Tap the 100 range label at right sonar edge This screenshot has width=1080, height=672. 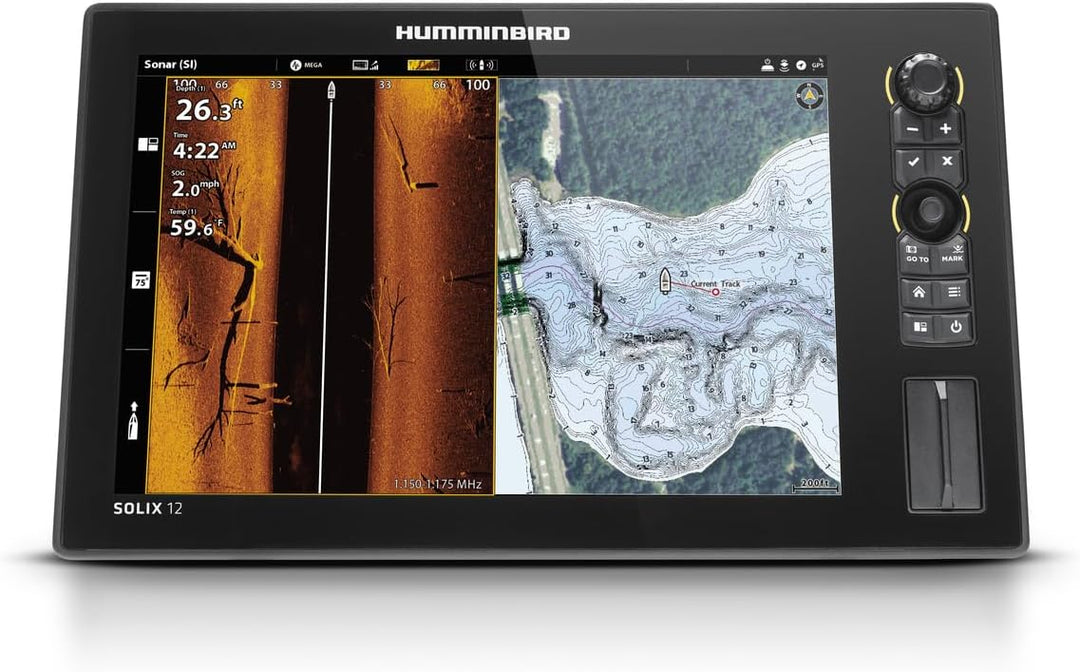pos(478,85)
